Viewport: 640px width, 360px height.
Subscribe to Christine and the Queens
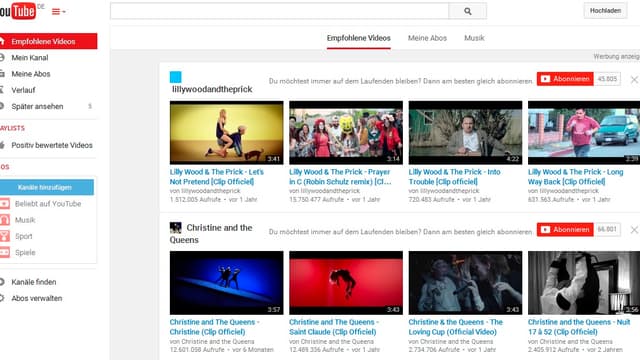[x=565, y=229]
